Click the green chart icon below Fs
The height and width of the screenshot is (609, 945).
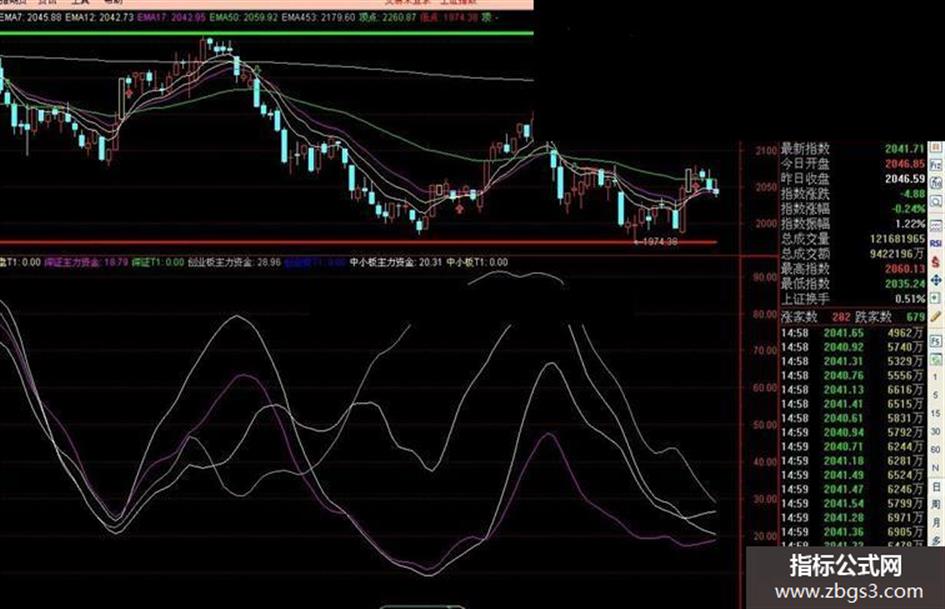point(936,359)
